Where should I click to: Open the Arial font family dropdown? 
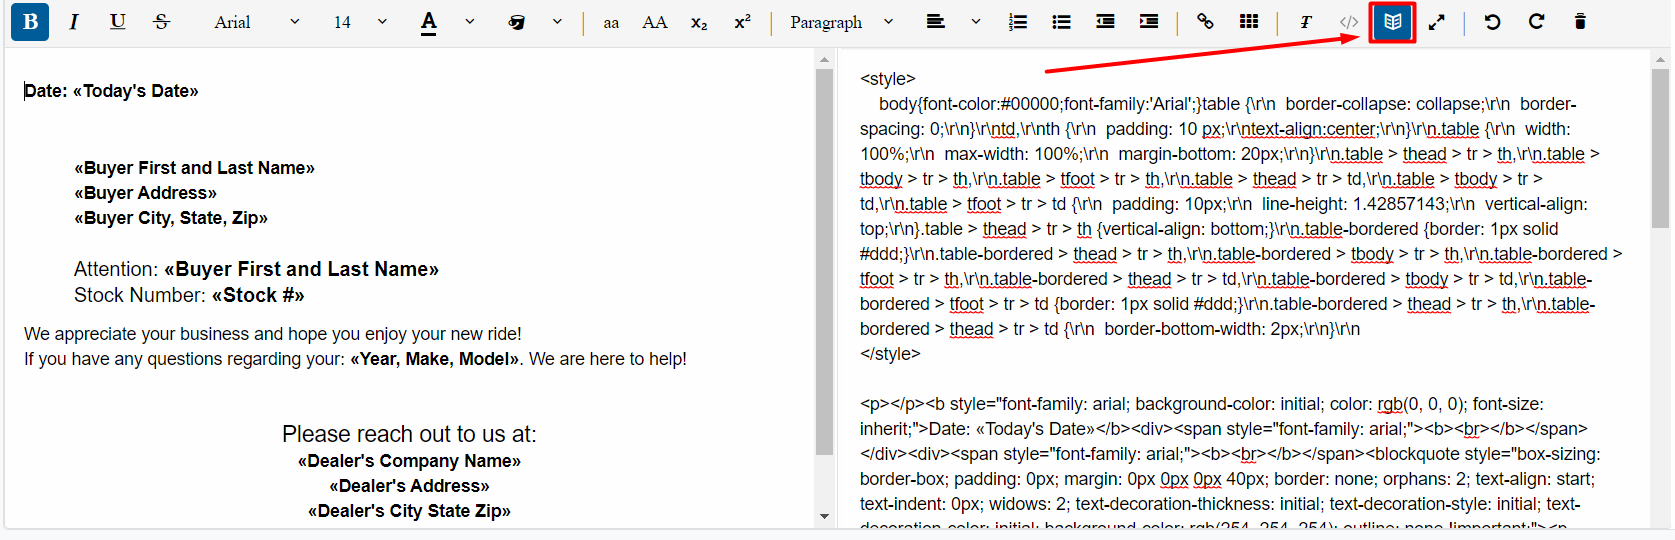coord(256,22)
